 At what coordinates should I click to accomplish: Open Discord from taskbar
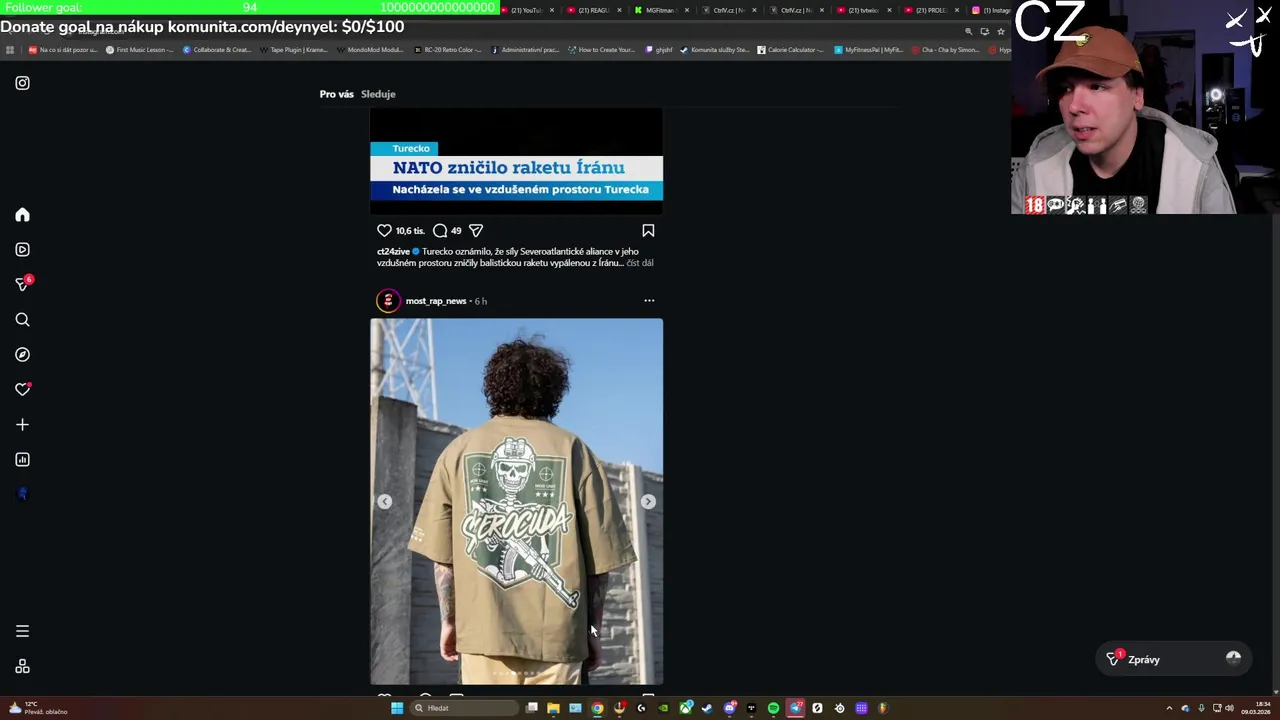[730, 708]
